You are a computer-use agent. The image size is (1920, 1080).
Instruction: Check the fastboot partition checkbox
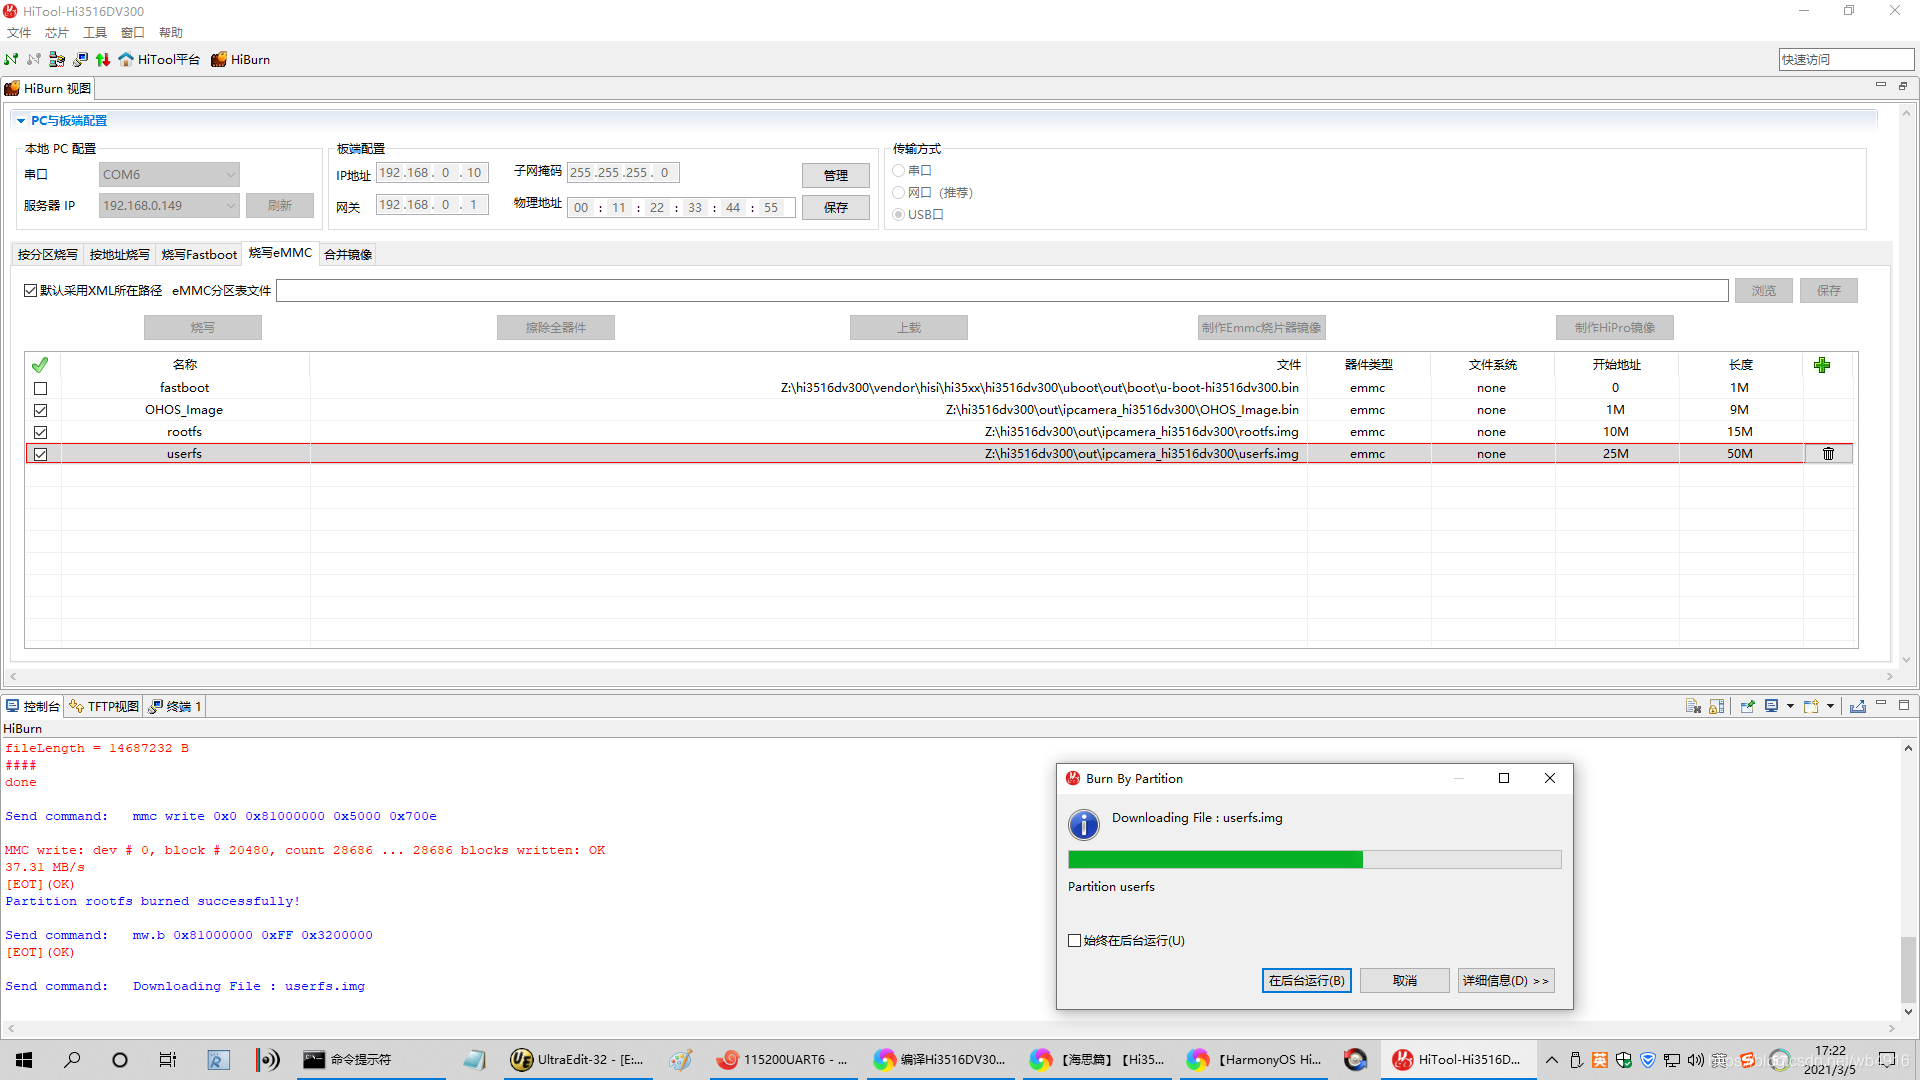[41, 388]
